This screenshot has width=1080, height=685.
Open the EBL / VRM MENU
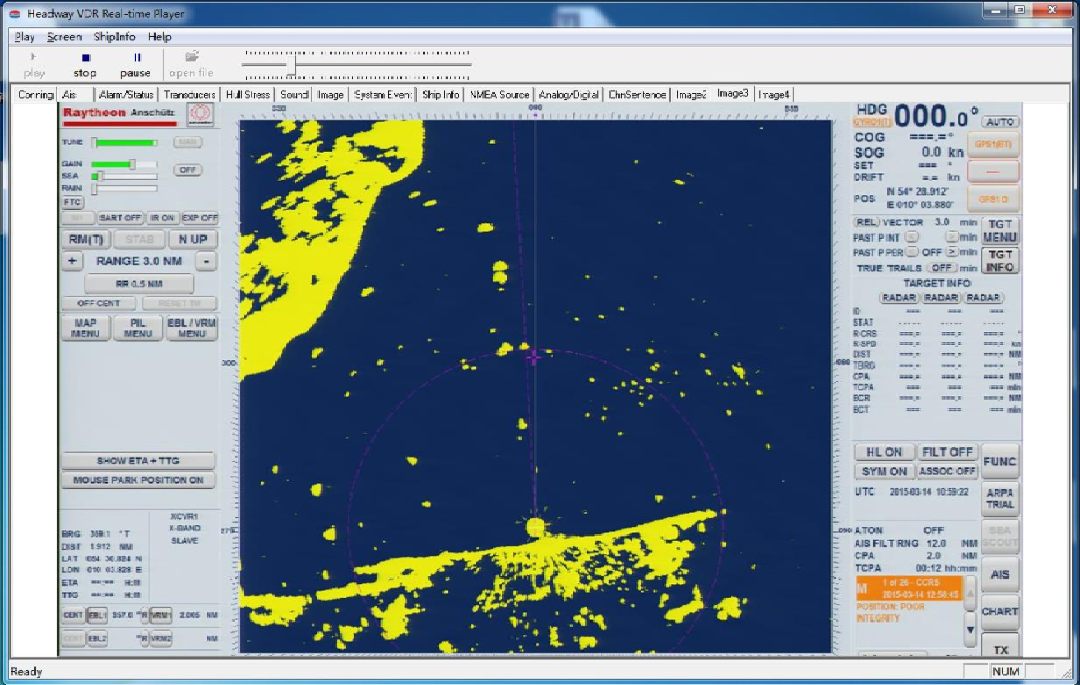pyautogui.click(x=191, y=329)
